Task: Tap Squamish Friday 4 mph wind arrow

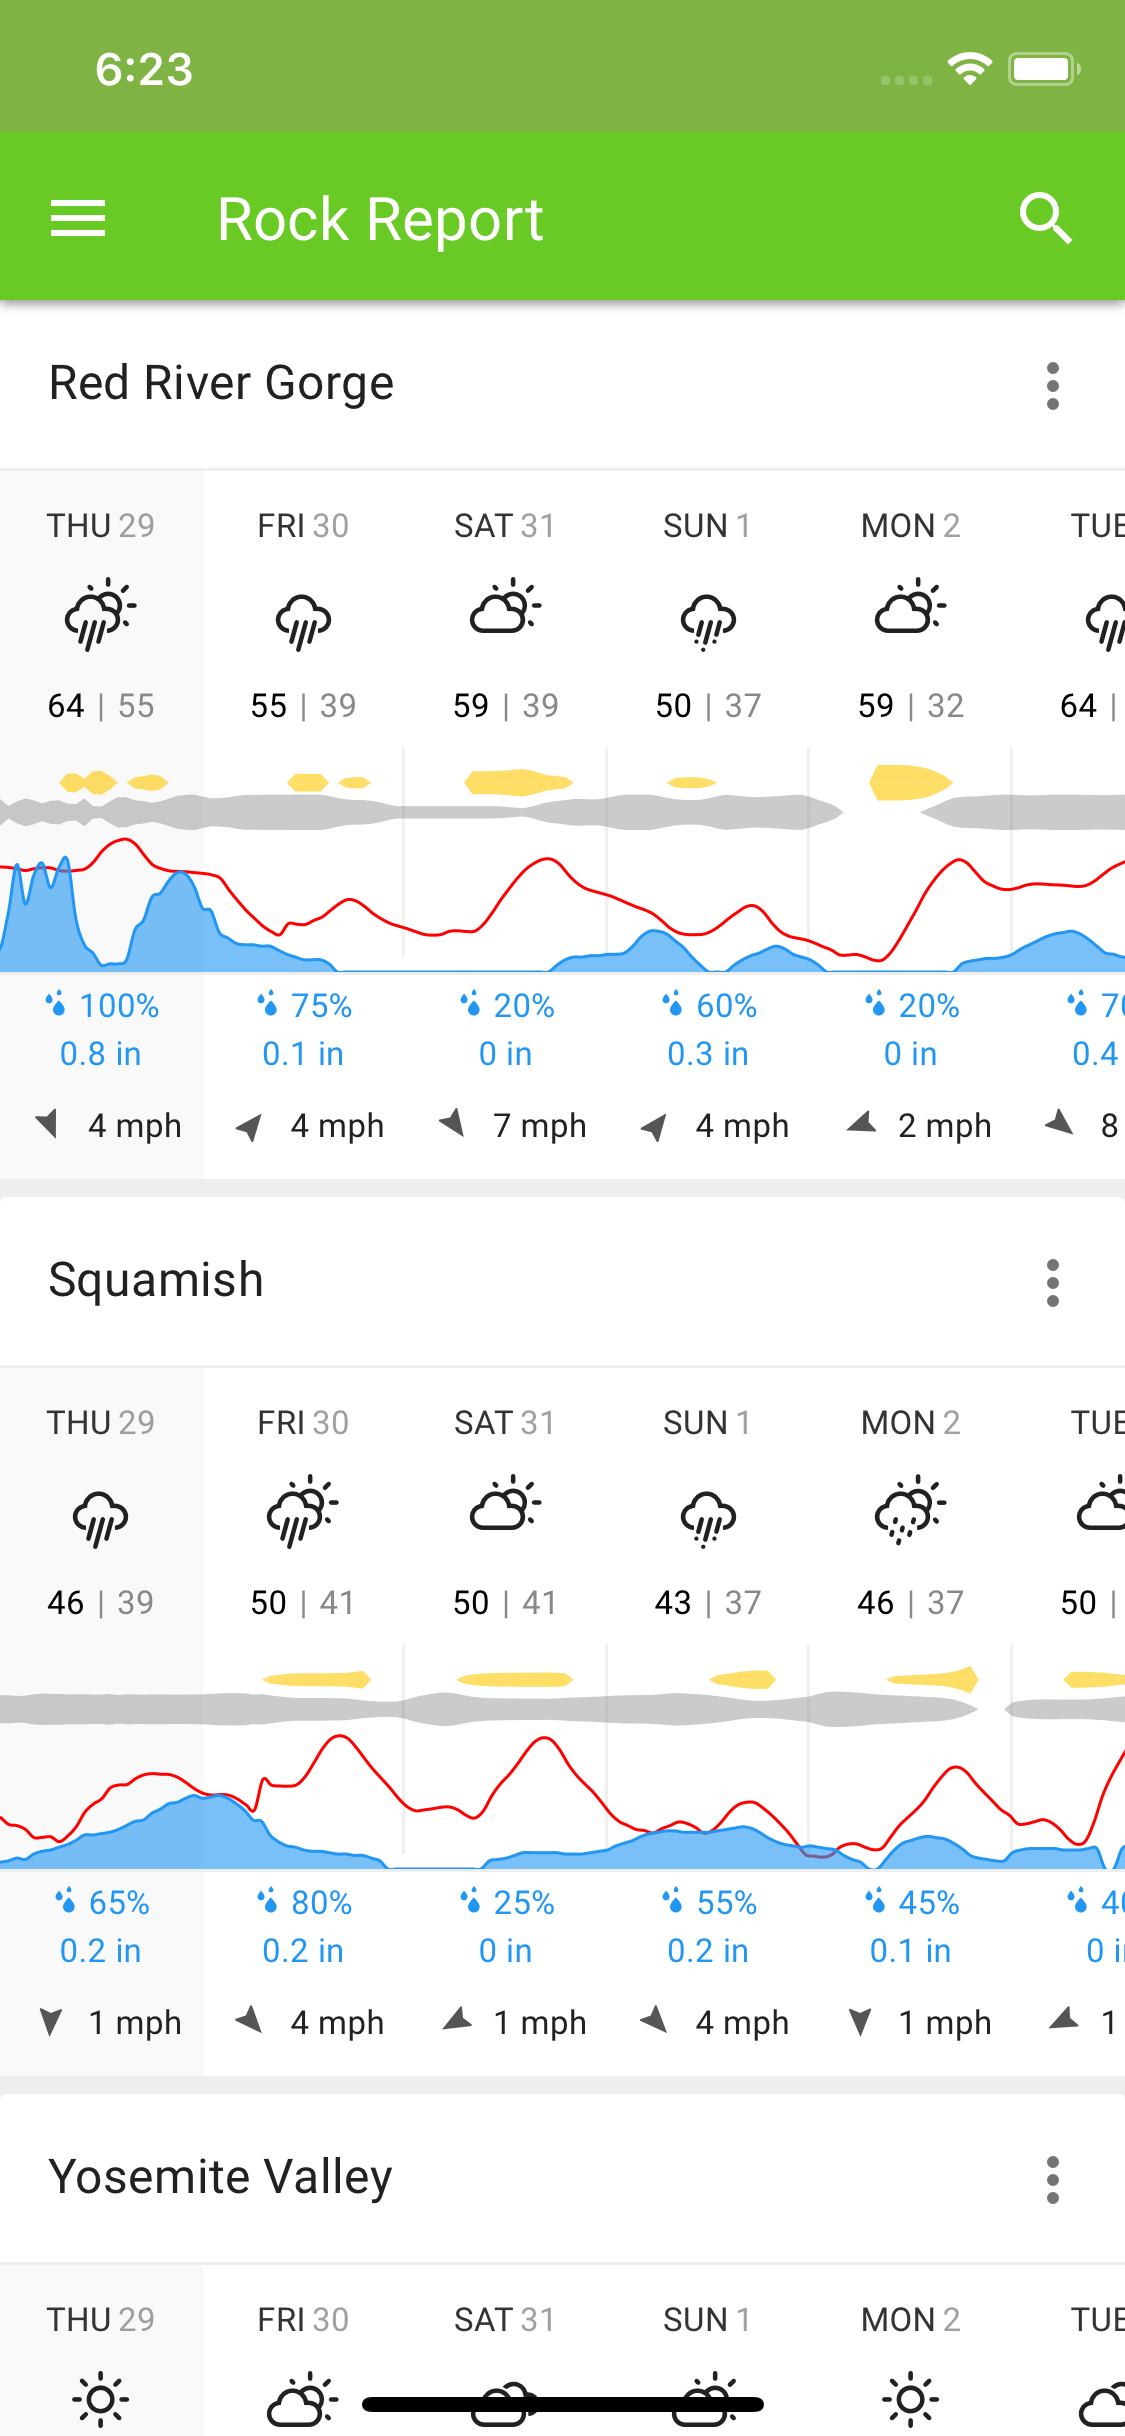Action: tap(249, 2021)
